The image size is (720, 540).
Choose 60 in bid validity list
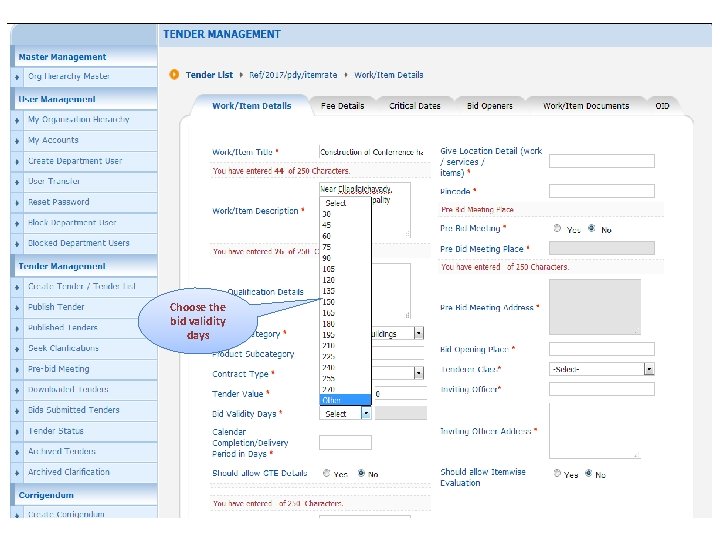(x=345, y=236)
